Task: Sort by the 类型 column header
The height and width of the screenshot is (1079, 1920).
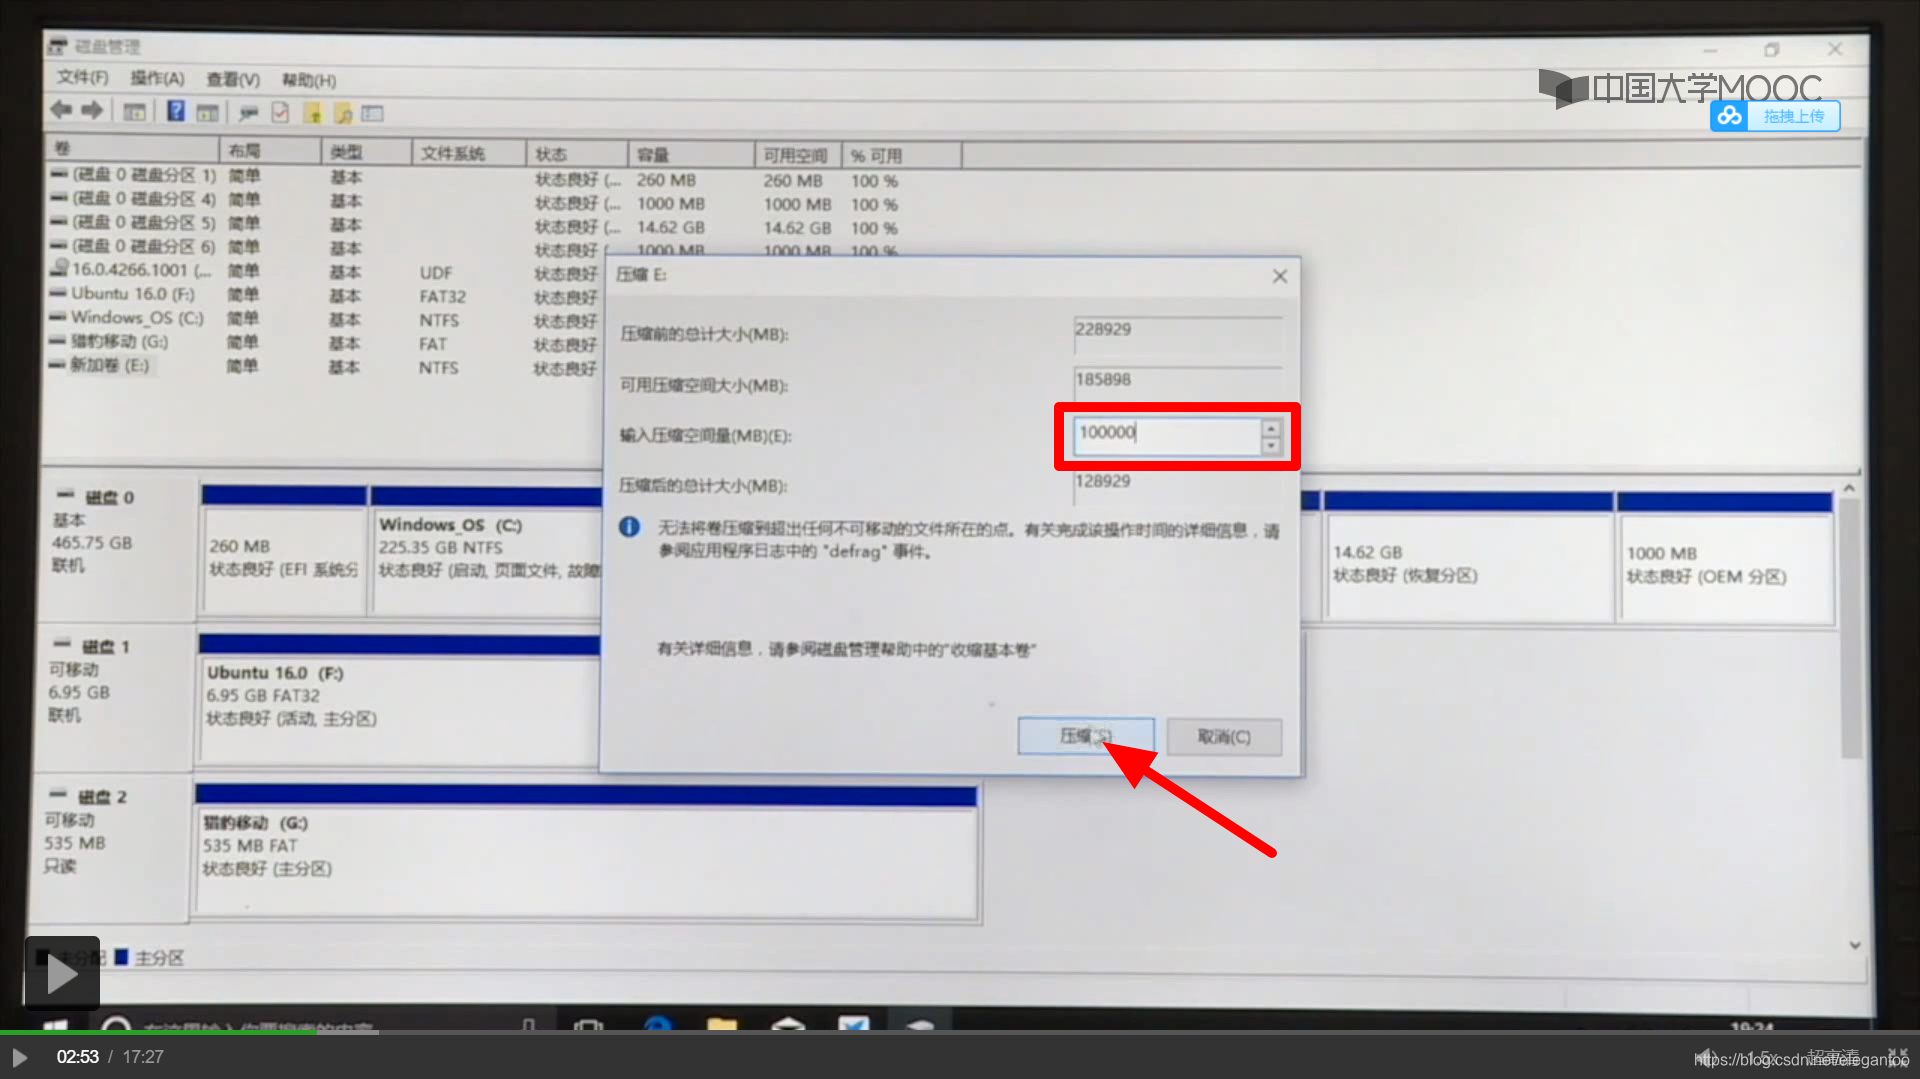Action: pyautogui.click(x=366, y=152)
